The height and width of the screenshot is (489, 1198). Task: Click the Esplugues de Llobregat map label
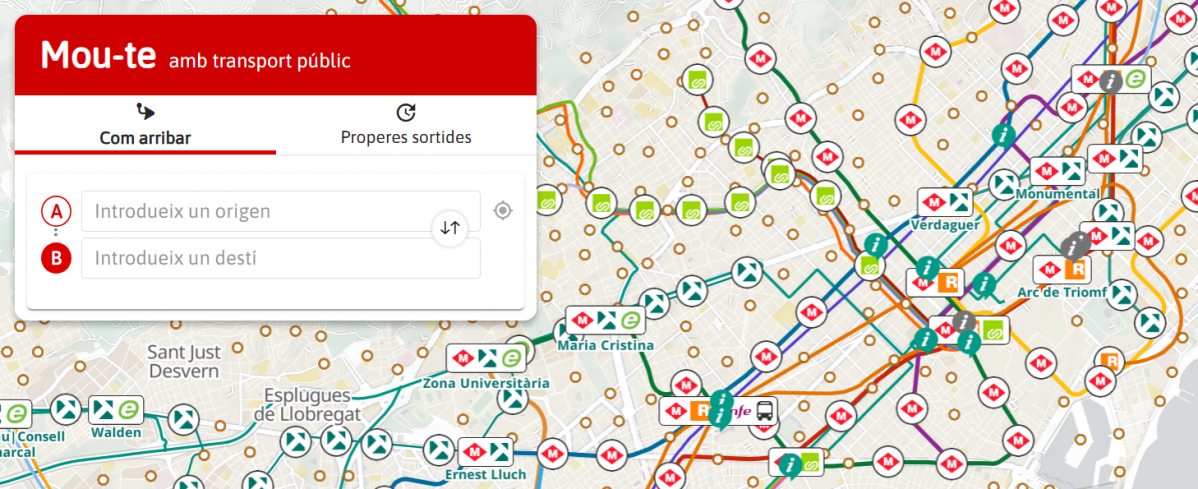click(307, 404)
